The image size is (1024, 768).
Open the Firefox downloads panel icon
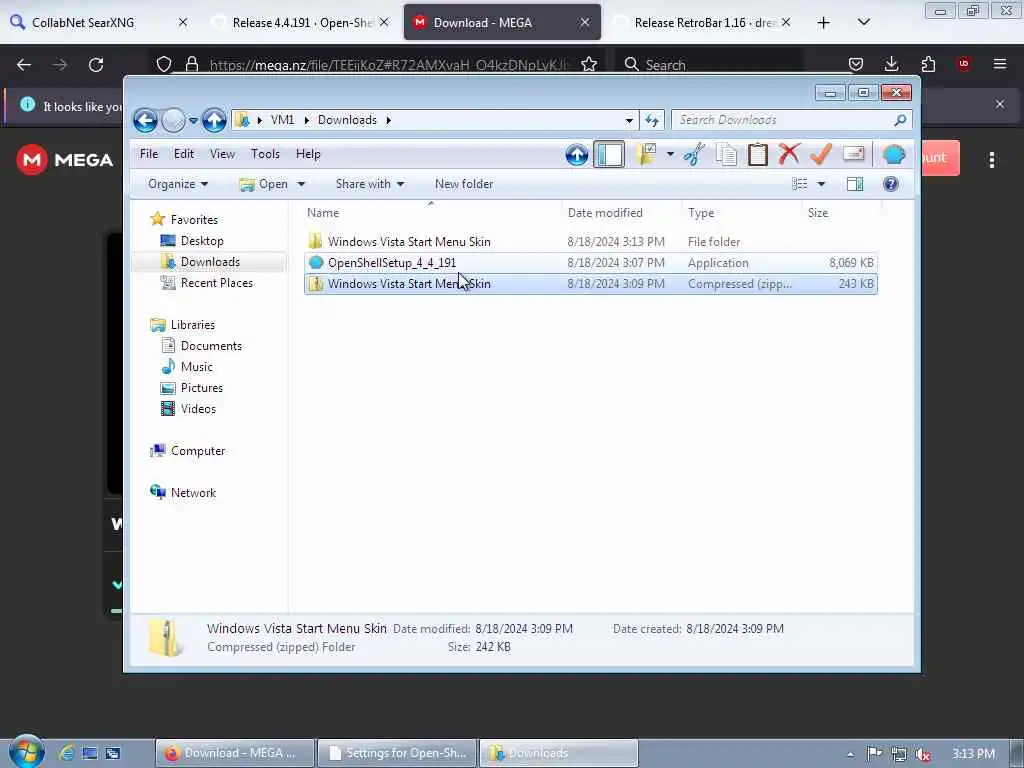[x=891, y=64]
